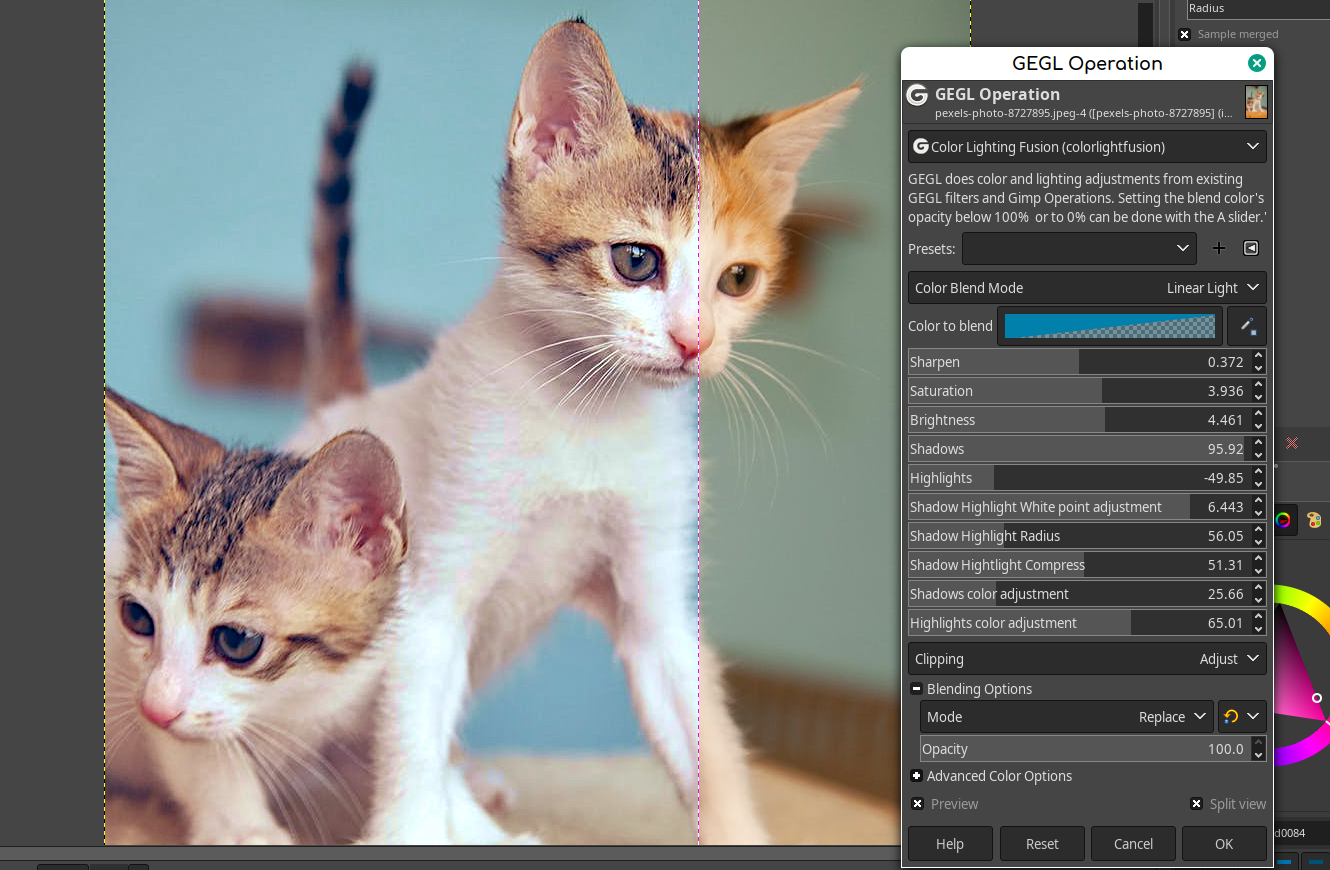Click the Shadows color adjustment slider
Screen dimensions: 1330x870
(x=1079, y=594)
